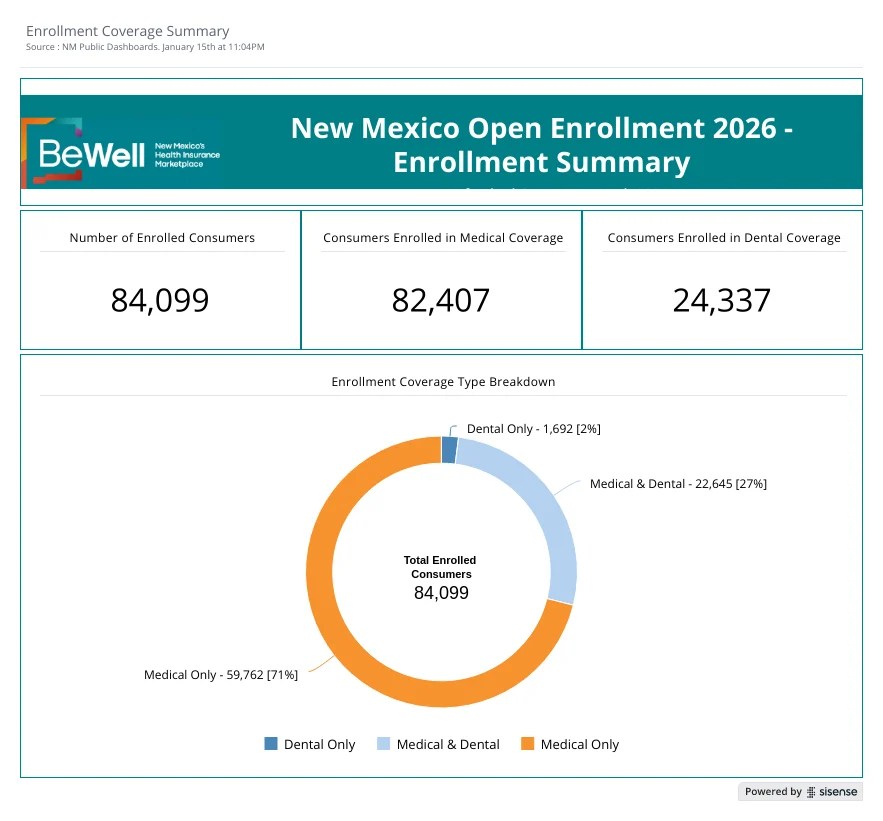Click the 82,407 medical coverage figure
883x821 pixels.
(441, 300)
